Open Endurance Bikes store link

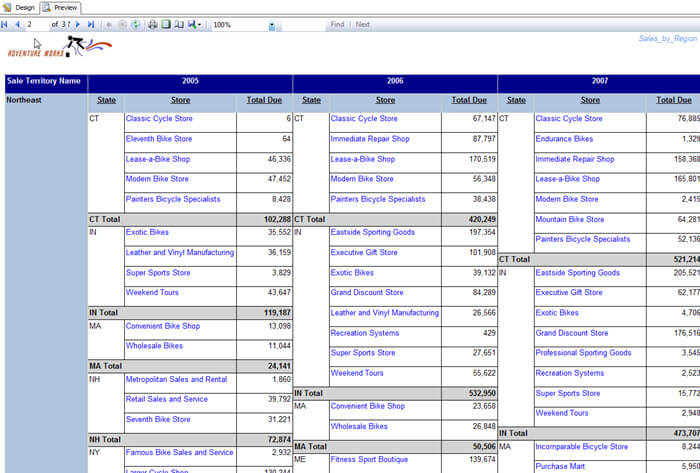564,139
